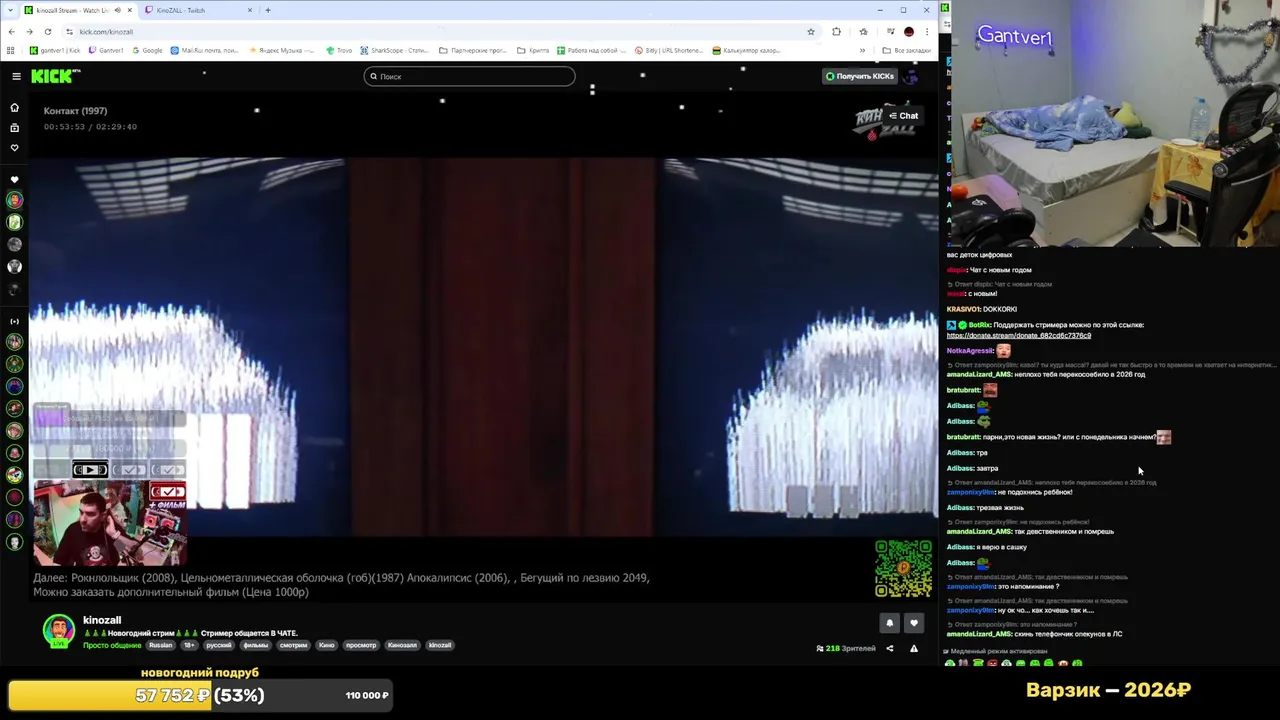The image size is (1280, 720).
Task: Open the Browse icon in Kick sidebar
Action: coord(14,128)
